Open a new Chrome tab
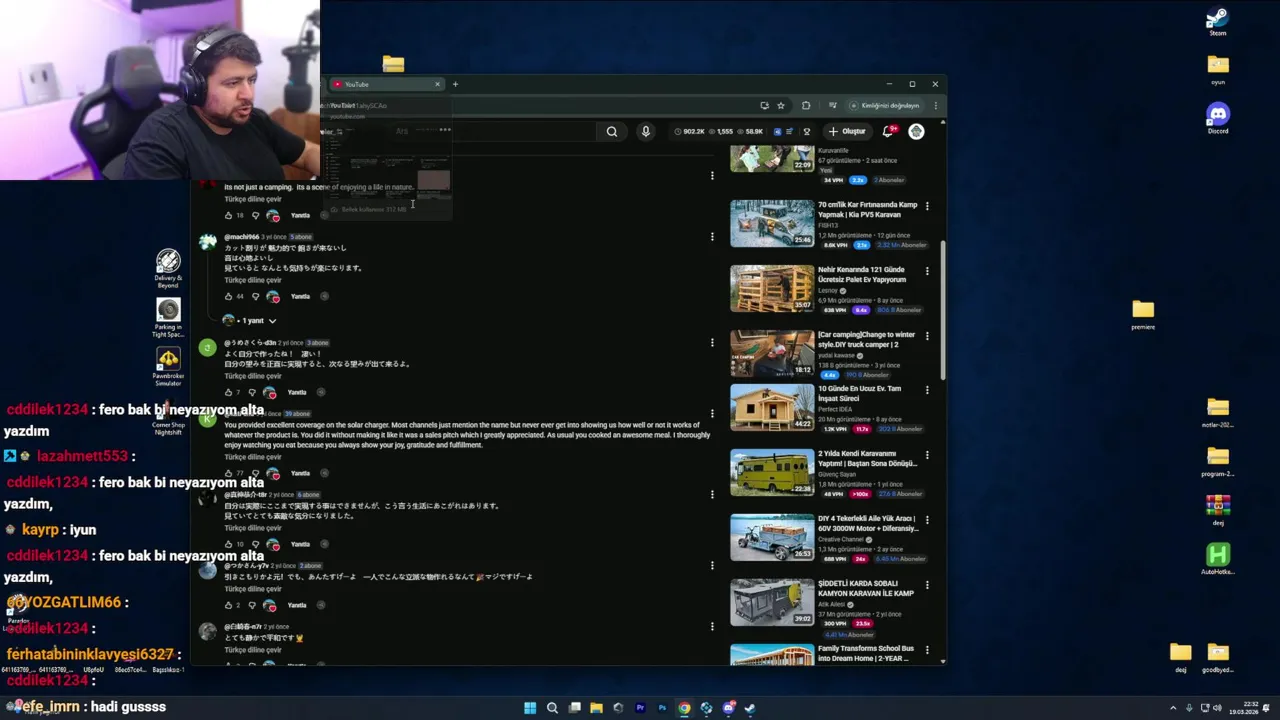 click(455, 84)
